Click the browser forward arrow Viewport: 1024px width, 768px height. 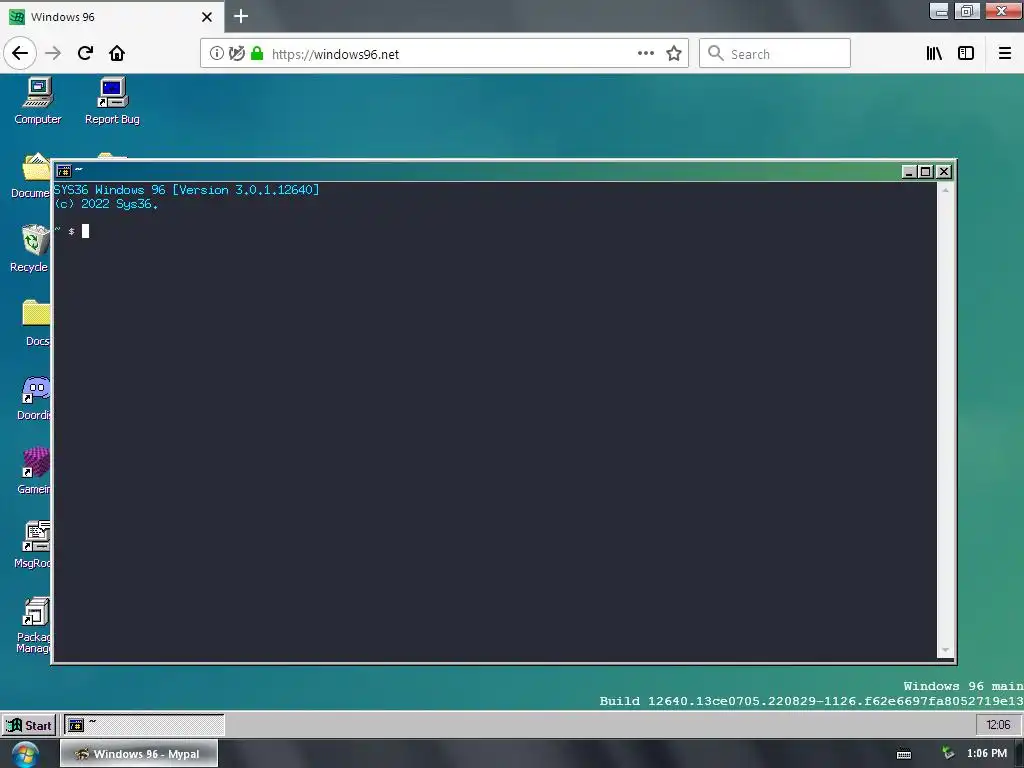pos(53,53)
